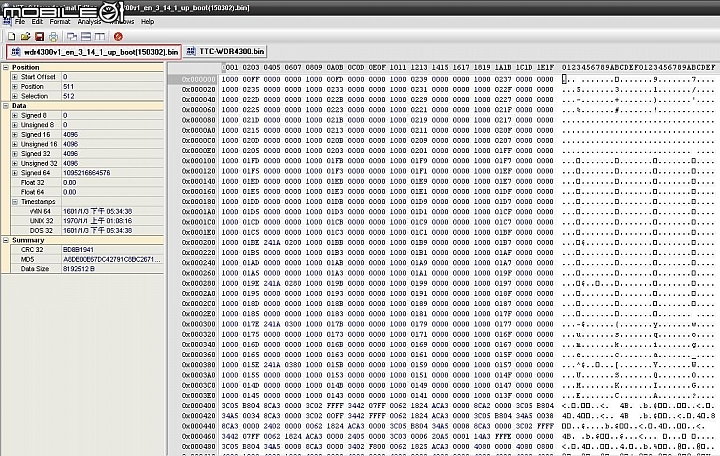Expand the Selection row
Viewport: 720px width, 456px height.
(x=15, y=96)
